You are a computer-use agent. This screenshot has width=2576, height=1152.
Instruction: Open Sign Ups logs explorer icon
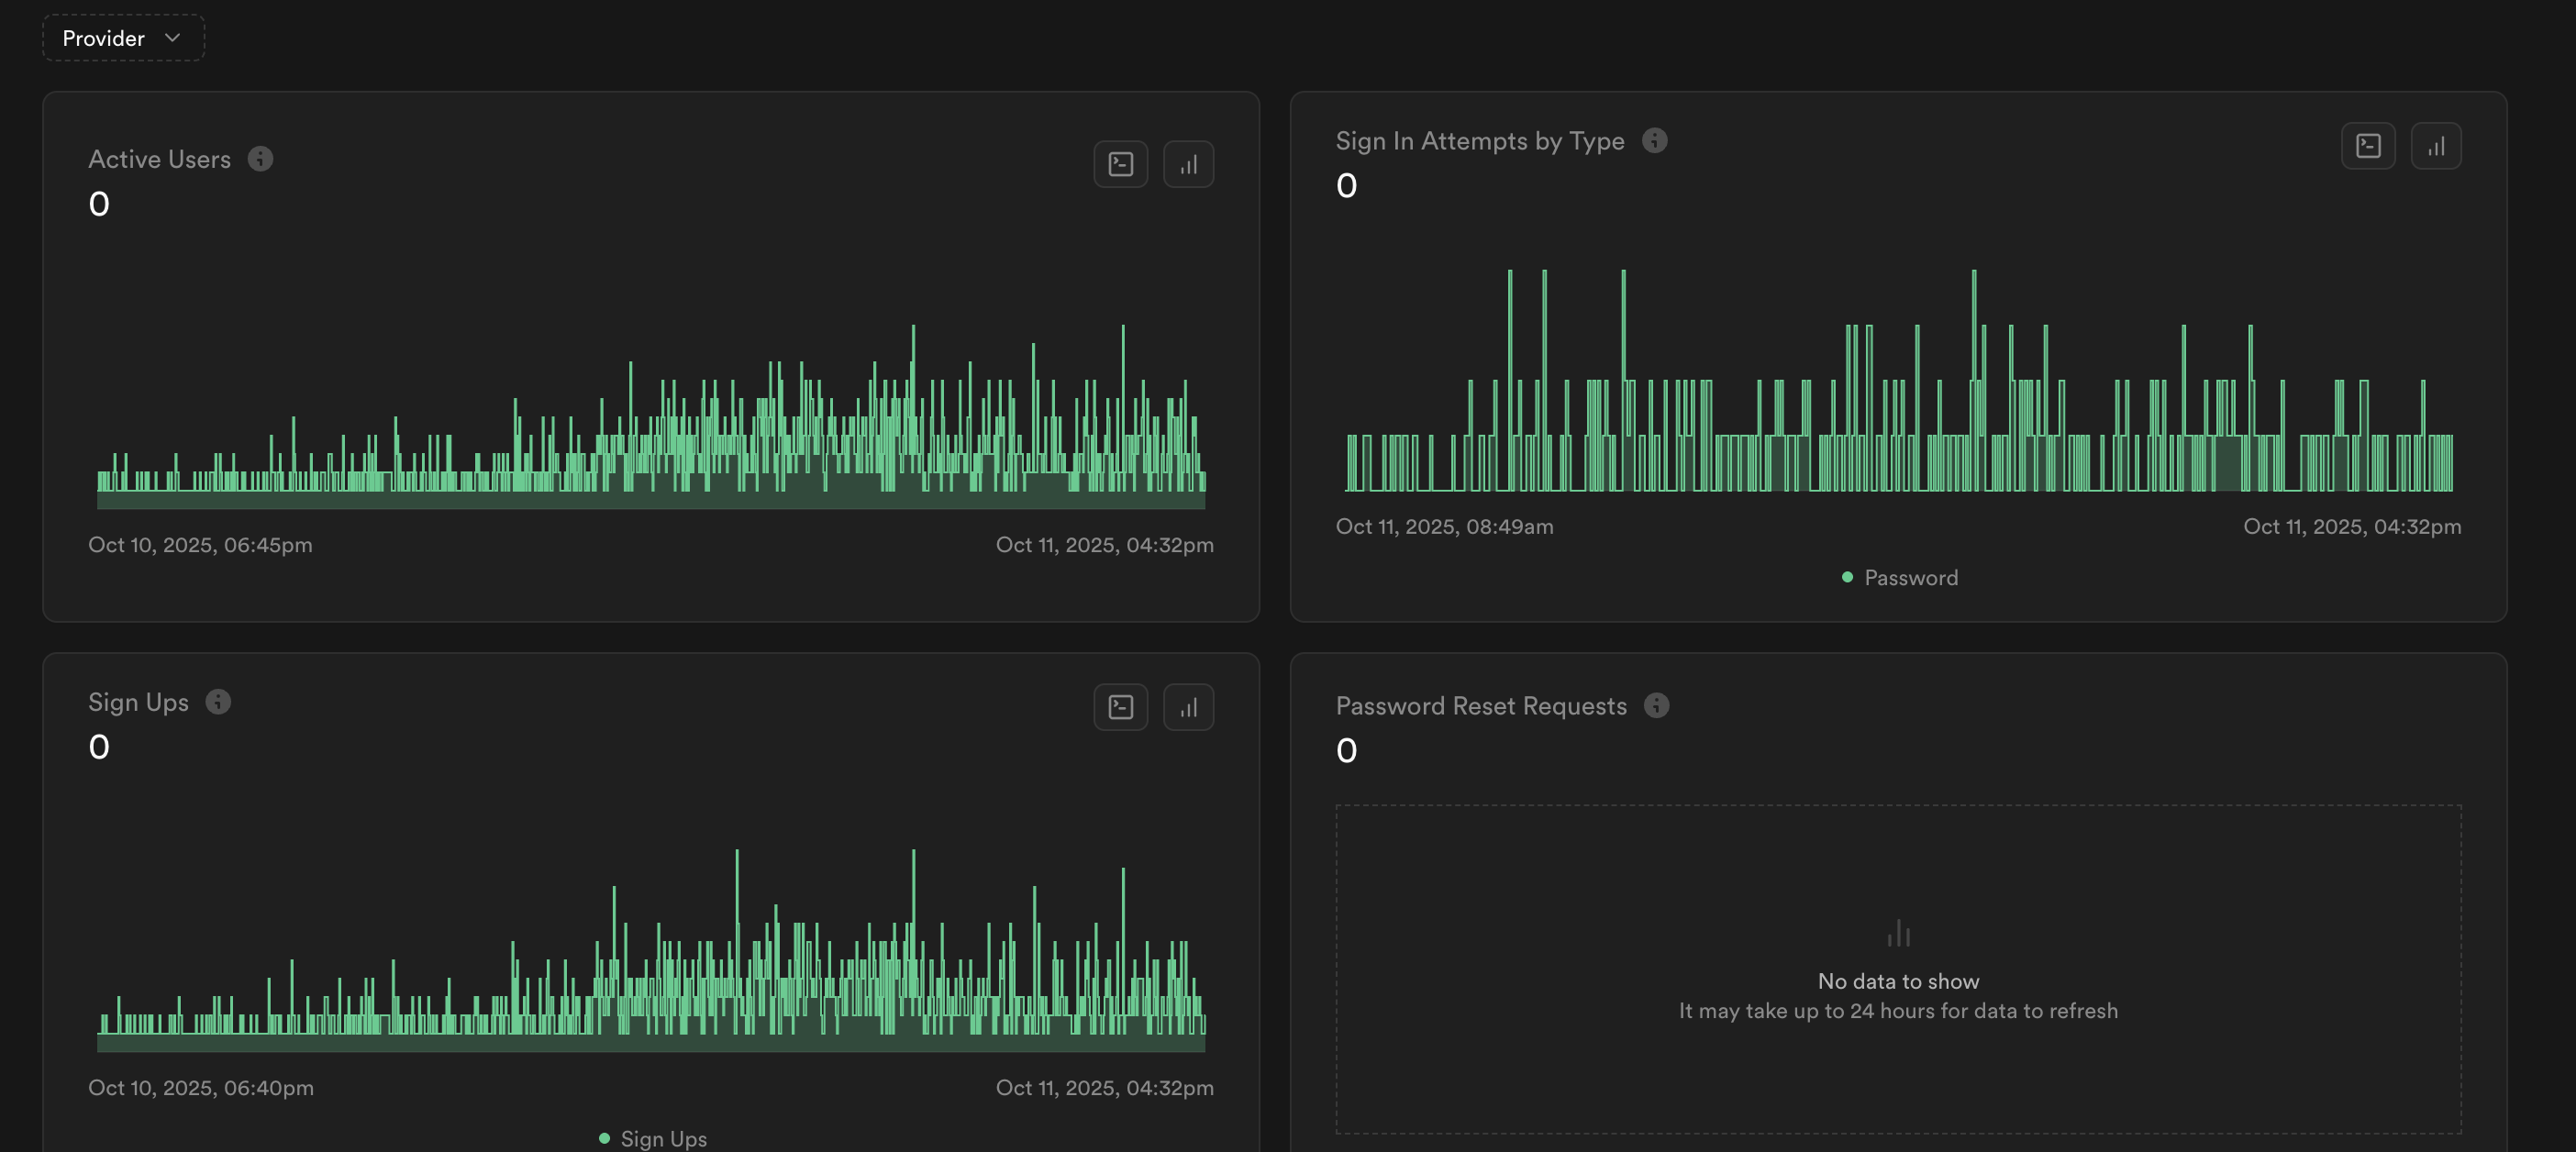point(1120,708)
